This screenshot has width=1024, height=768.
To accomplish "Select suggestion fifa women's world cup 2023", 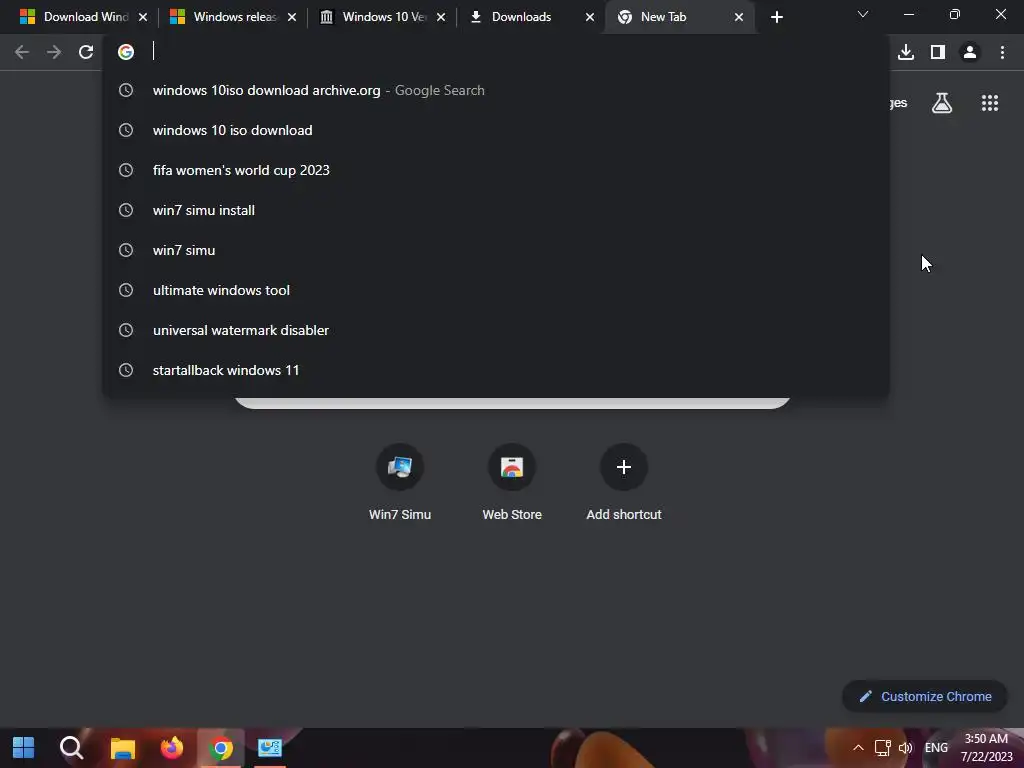I will [496, 170].
